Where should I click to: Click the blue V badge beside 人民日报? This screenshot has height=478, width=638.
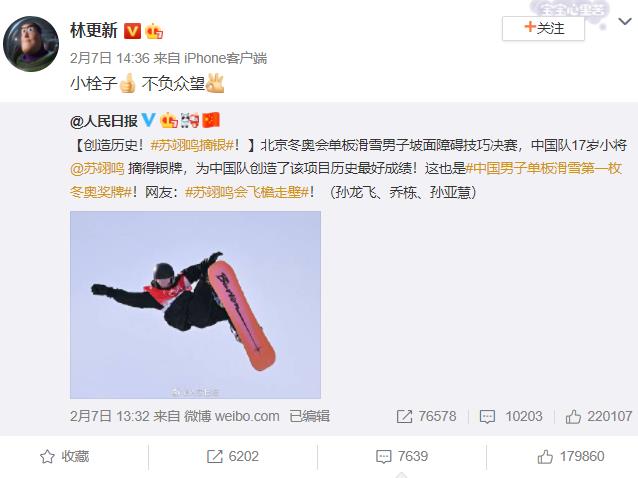pyautogui.click(x=148, y=120)
